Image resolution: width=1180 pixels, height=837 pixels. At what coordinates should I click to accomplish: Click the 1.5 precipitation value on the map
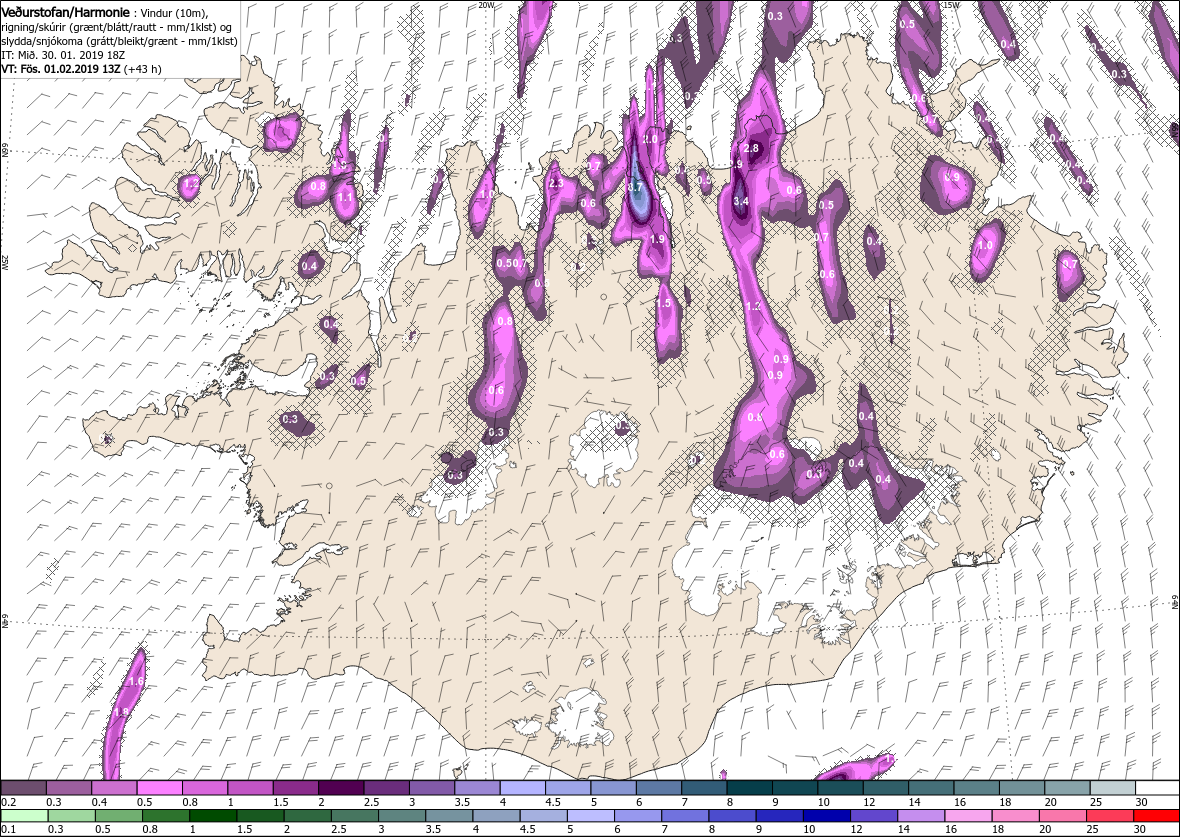[x=663, y=303]
